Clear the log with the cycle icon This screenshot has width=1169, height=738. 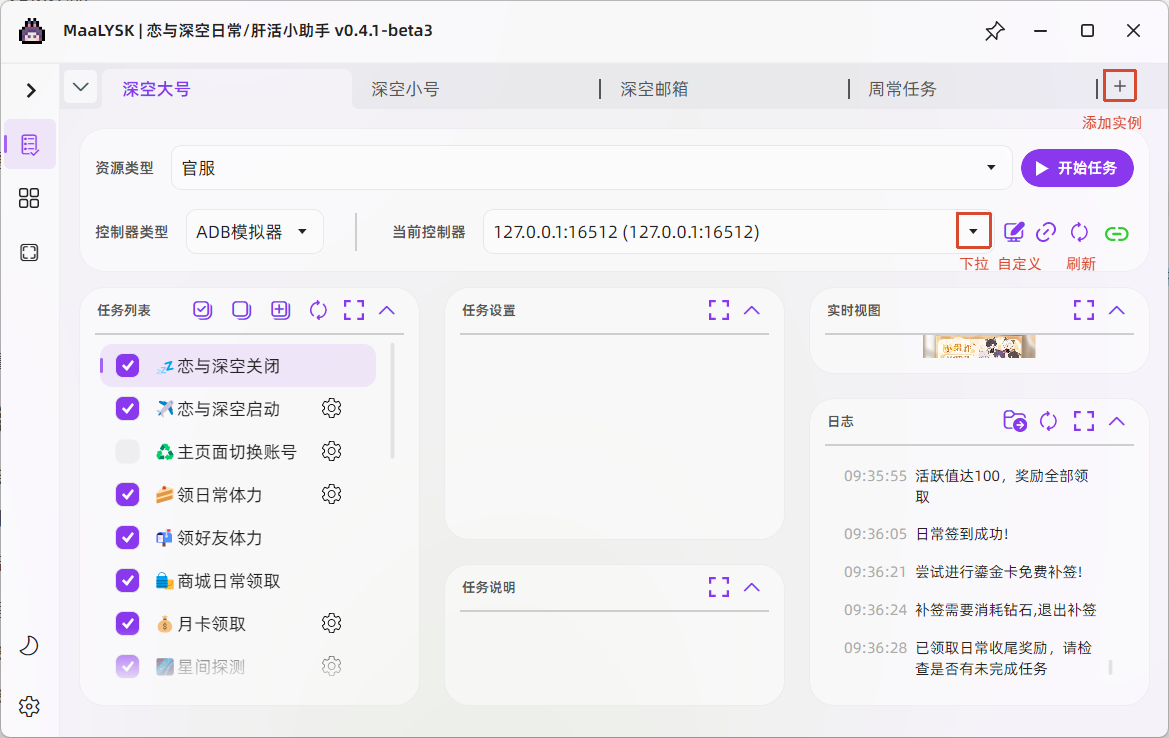tap(1048, 421)
